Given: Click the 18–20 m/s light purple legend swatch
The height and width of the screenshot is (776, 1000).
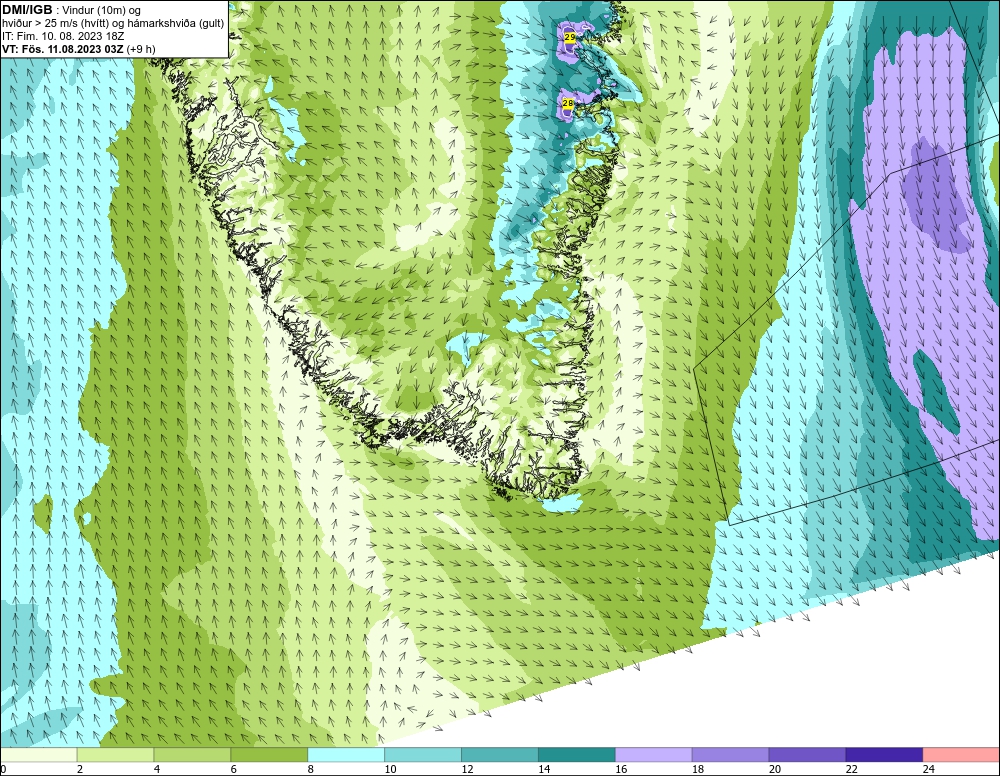Looking at the screenshot, I should [730, 755].
